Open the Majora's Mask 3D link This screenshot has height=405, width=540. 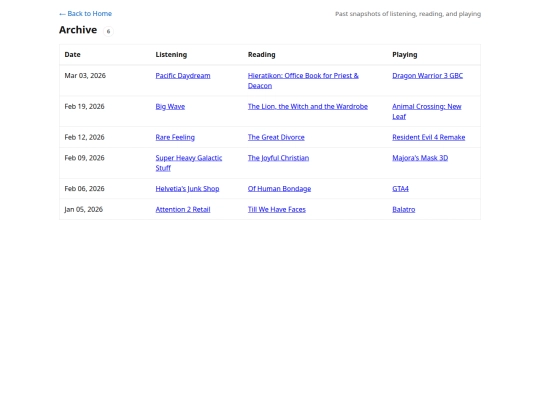[420, 158]
